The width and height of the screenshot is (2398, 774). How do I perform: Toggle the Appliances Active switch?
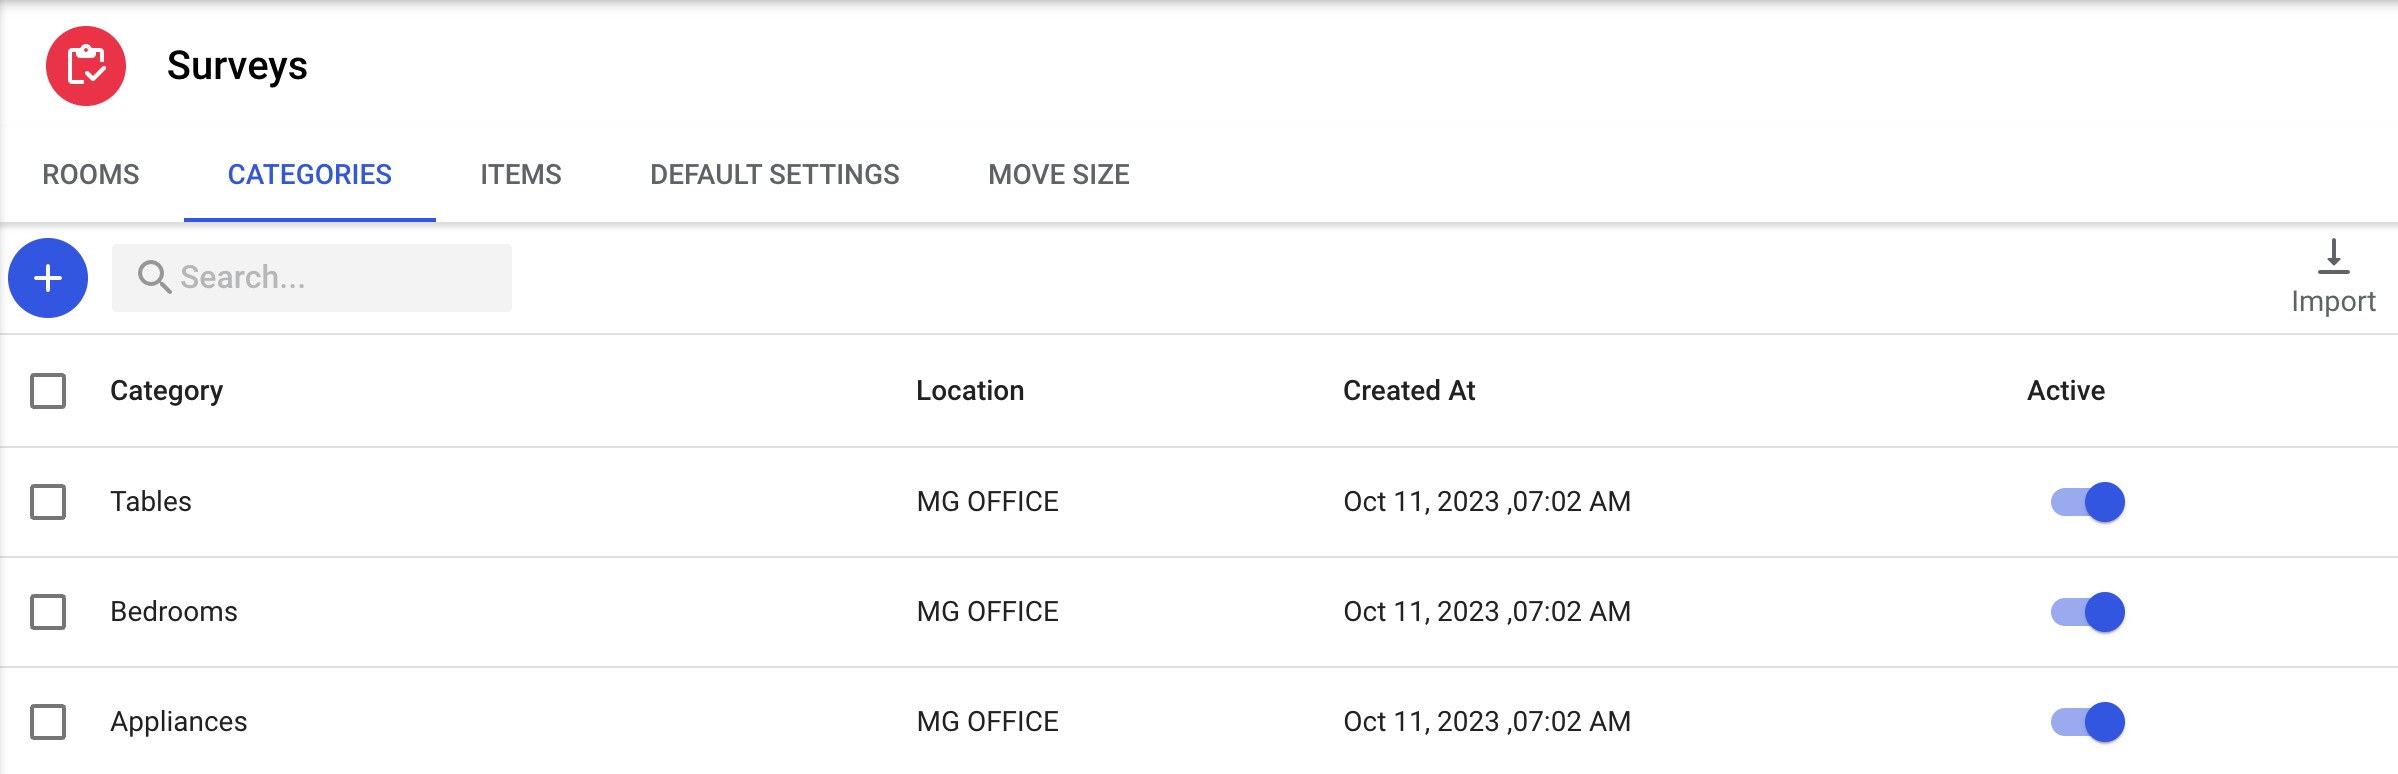[x=2087, y=722]
